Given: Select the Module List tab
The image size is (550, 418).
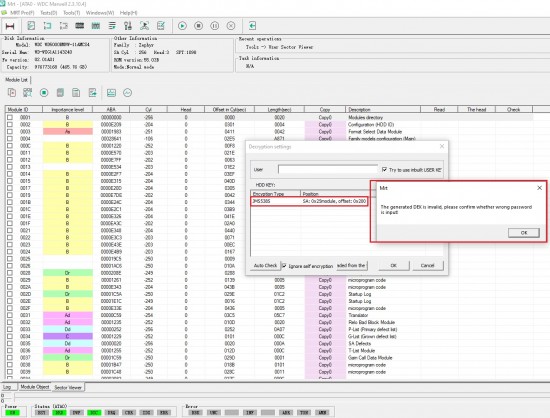Looking at the screenshot, I should coord(16,80).
